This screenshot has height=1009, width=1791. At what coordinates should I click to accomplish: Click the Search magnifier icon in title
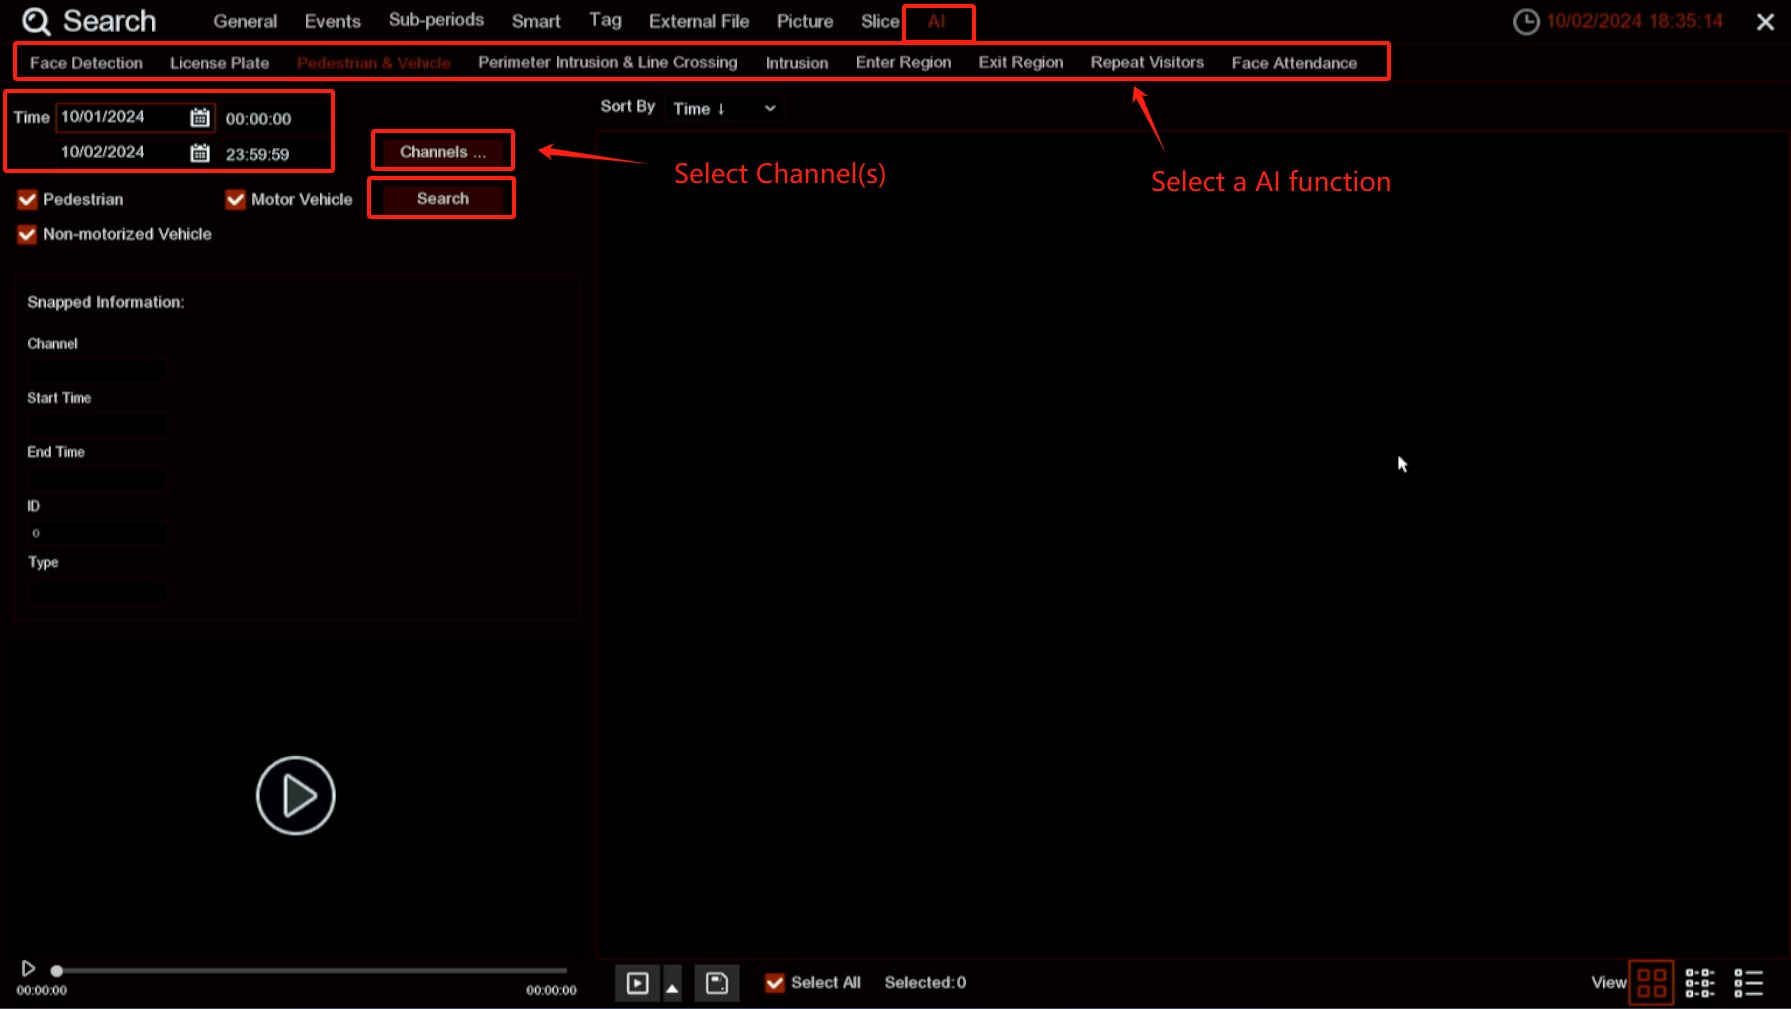36,21
